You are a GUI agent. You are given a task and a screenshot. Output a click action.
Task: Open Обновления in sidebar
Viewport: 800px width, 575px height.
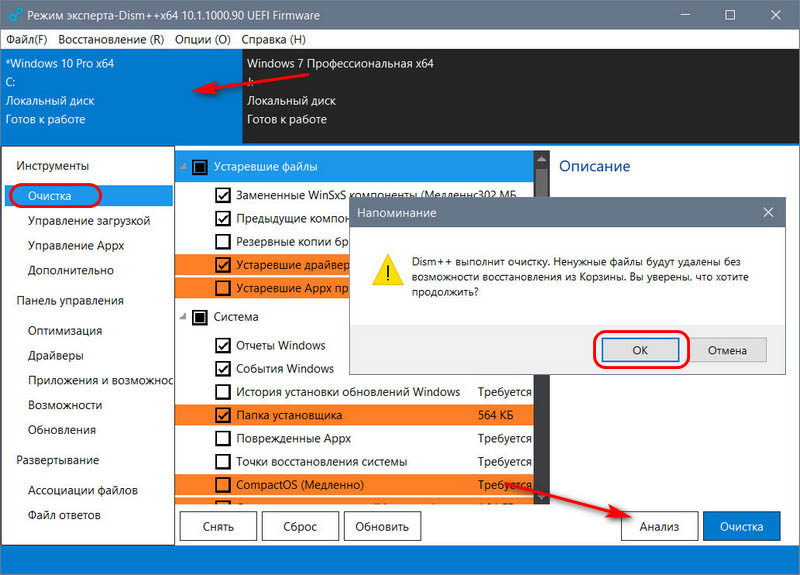tap(62, 430)
